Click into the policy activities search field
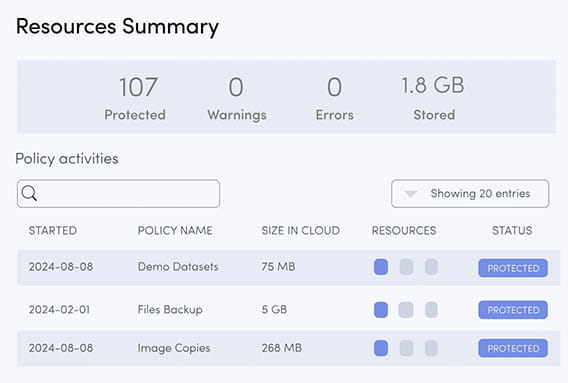This screenshot has height=383, width=568. (x=118, y=193)
